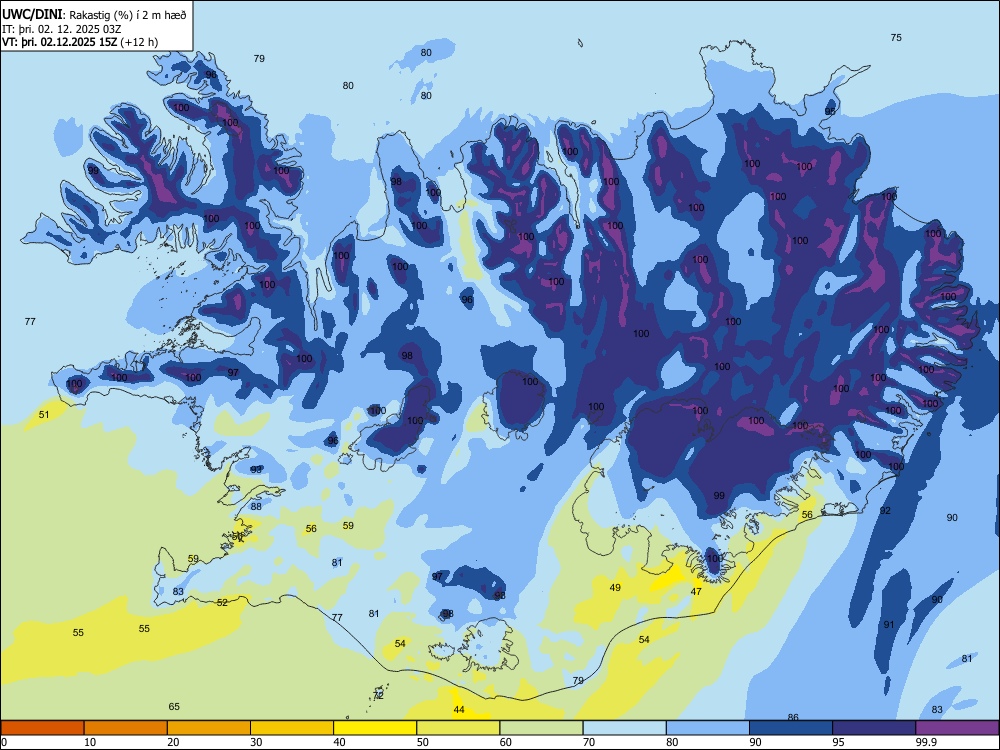Click the humidity value '88' in the west
Image resolution: width=1000 pixels, height=750 pixels.
(x=256, y=506)
